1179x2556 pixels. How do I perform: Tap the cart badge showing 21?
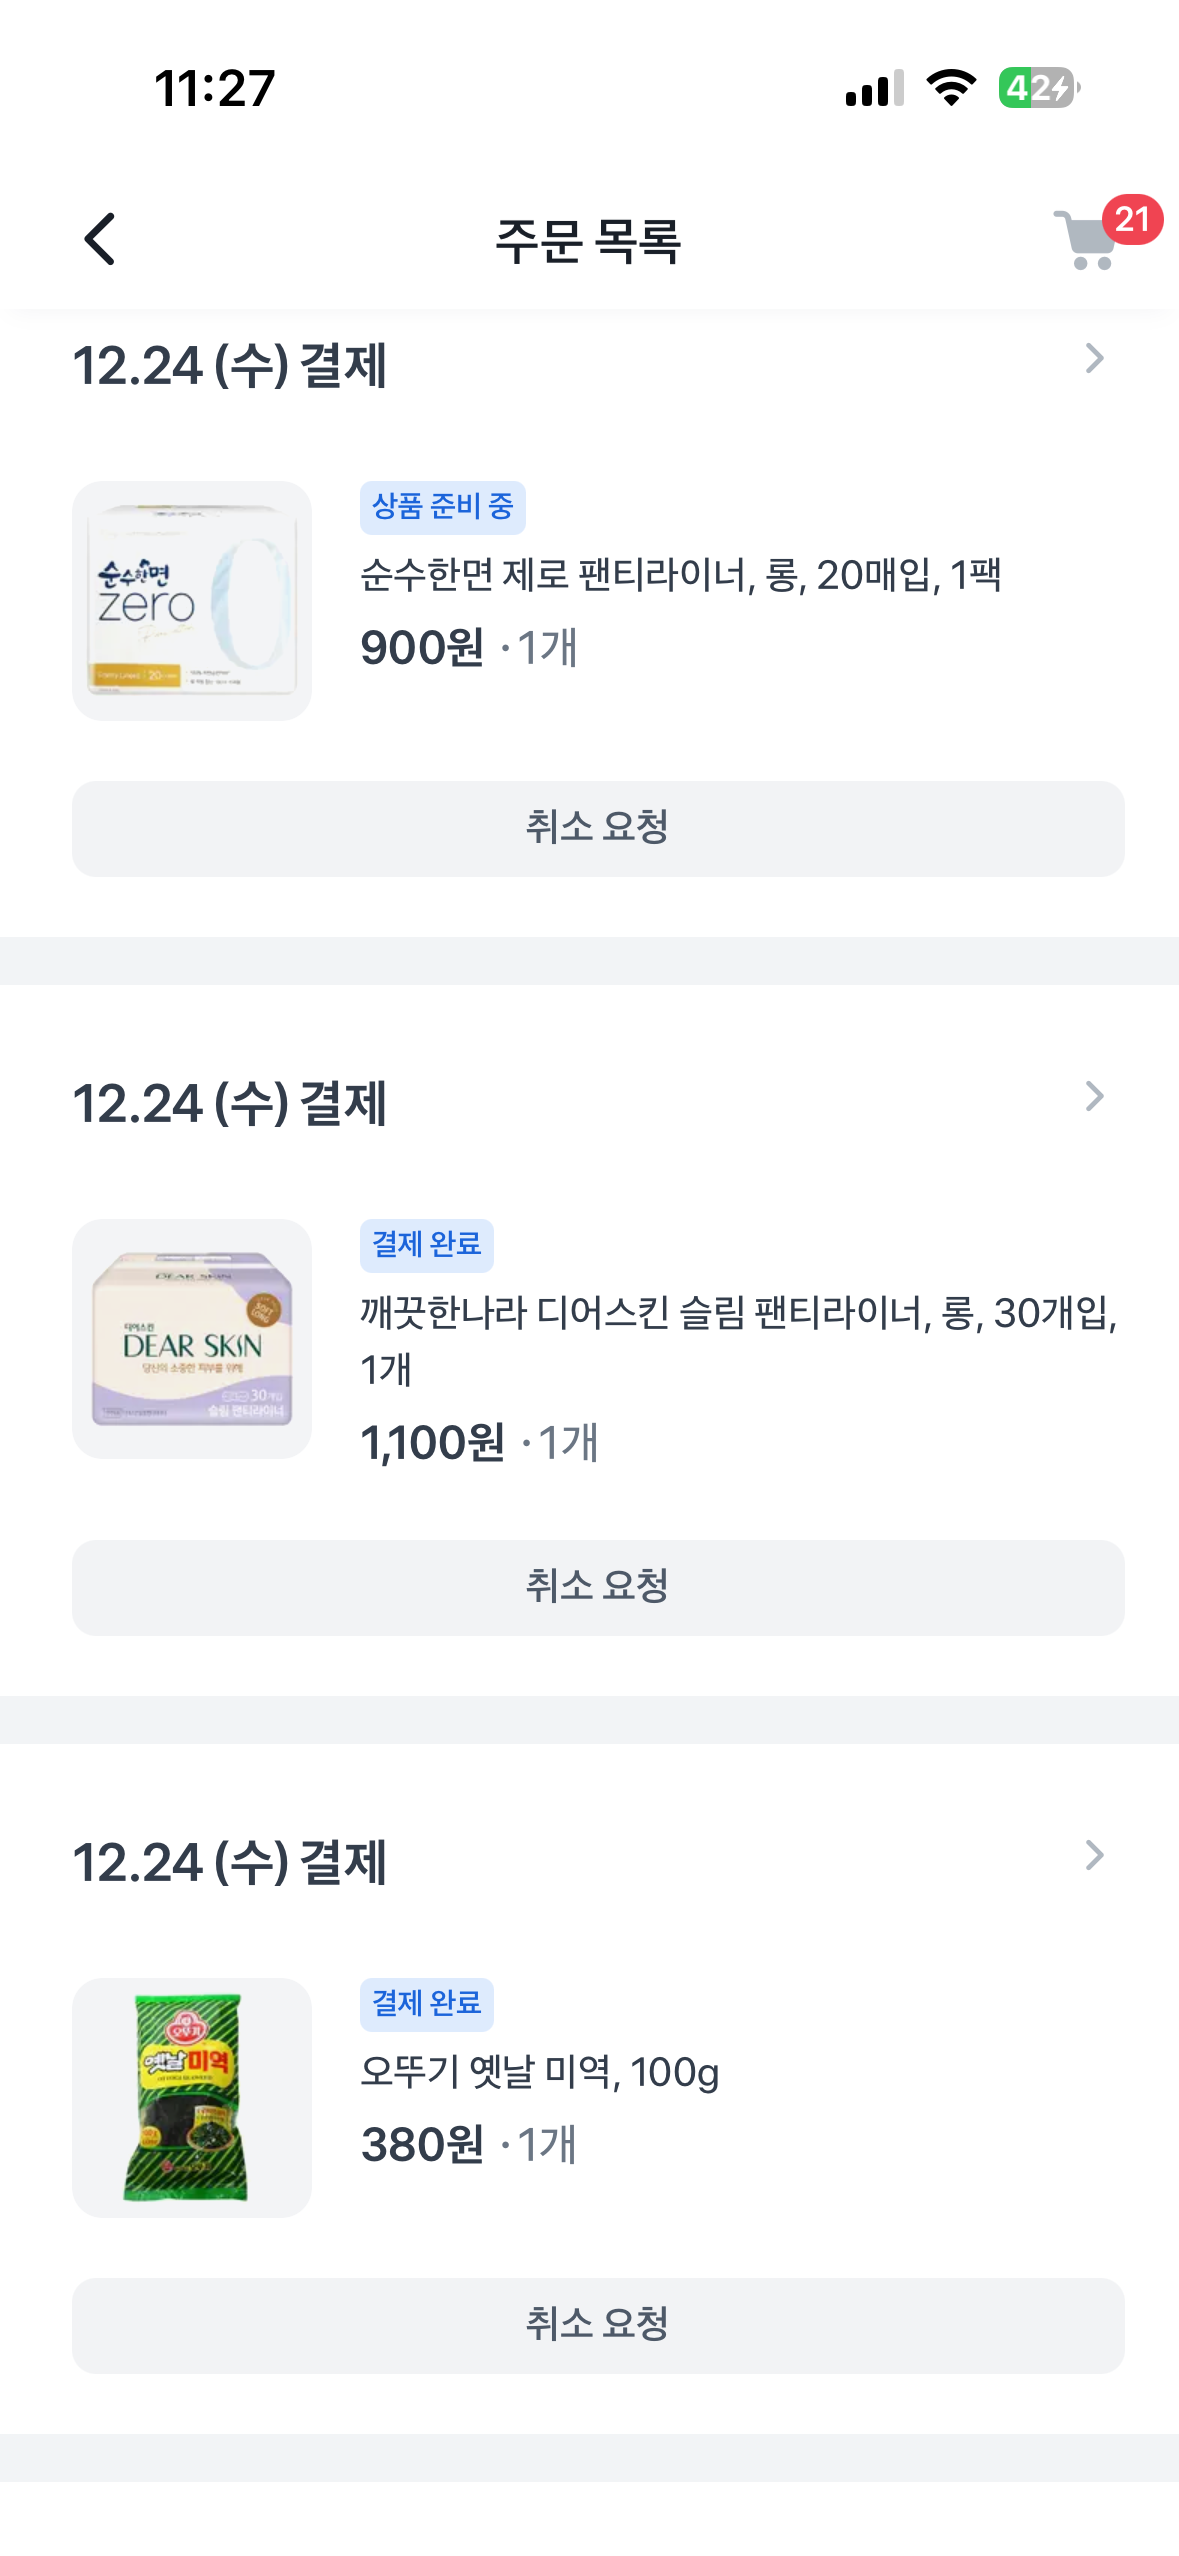tap(1132, 219)
